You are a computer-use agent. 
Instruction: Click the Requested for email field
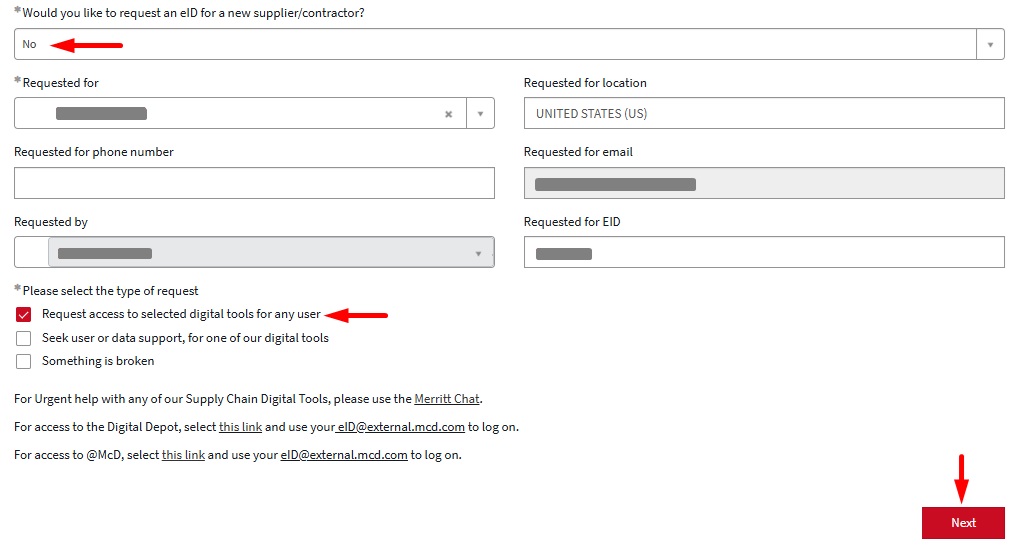[x=764, y=183]
